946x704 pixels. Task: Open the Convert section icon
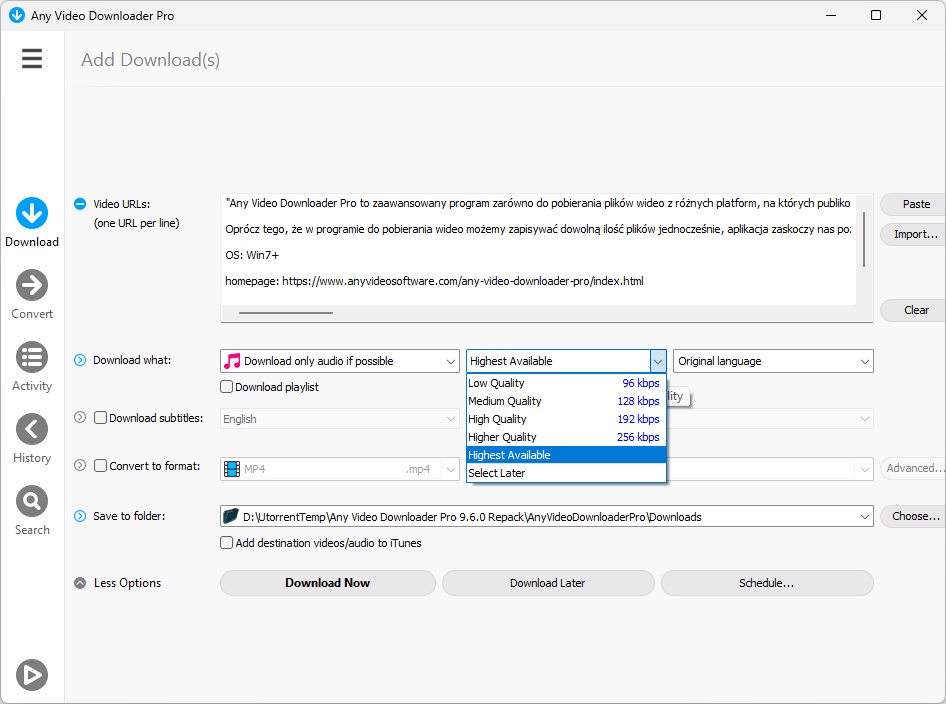click(32, 285)
